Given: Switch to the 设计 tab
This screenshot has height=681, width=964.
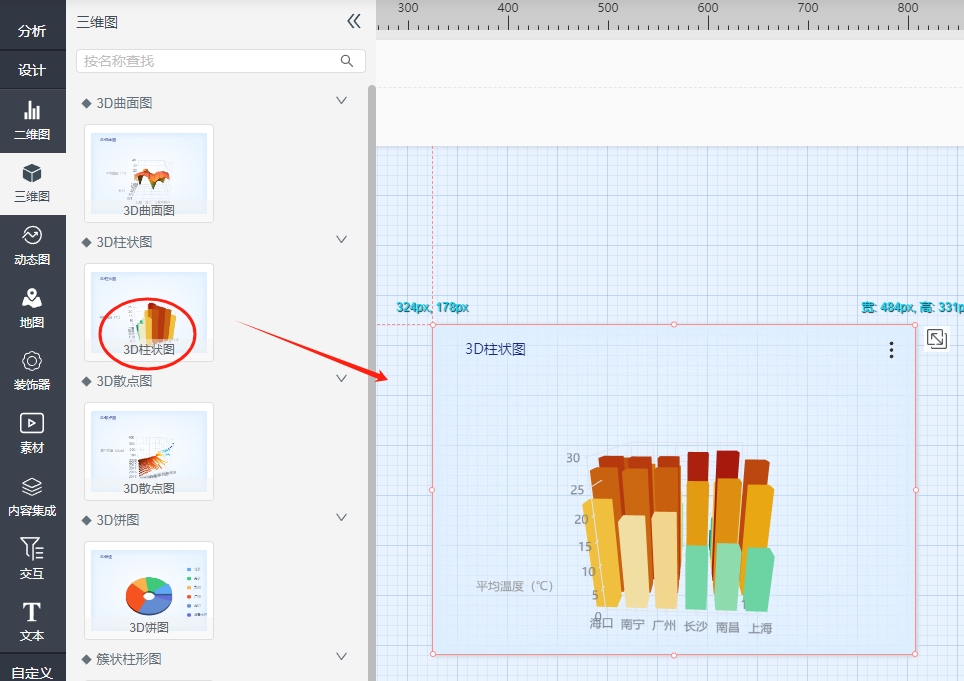Looking at the screenshot, I should (x=32, y=70).
